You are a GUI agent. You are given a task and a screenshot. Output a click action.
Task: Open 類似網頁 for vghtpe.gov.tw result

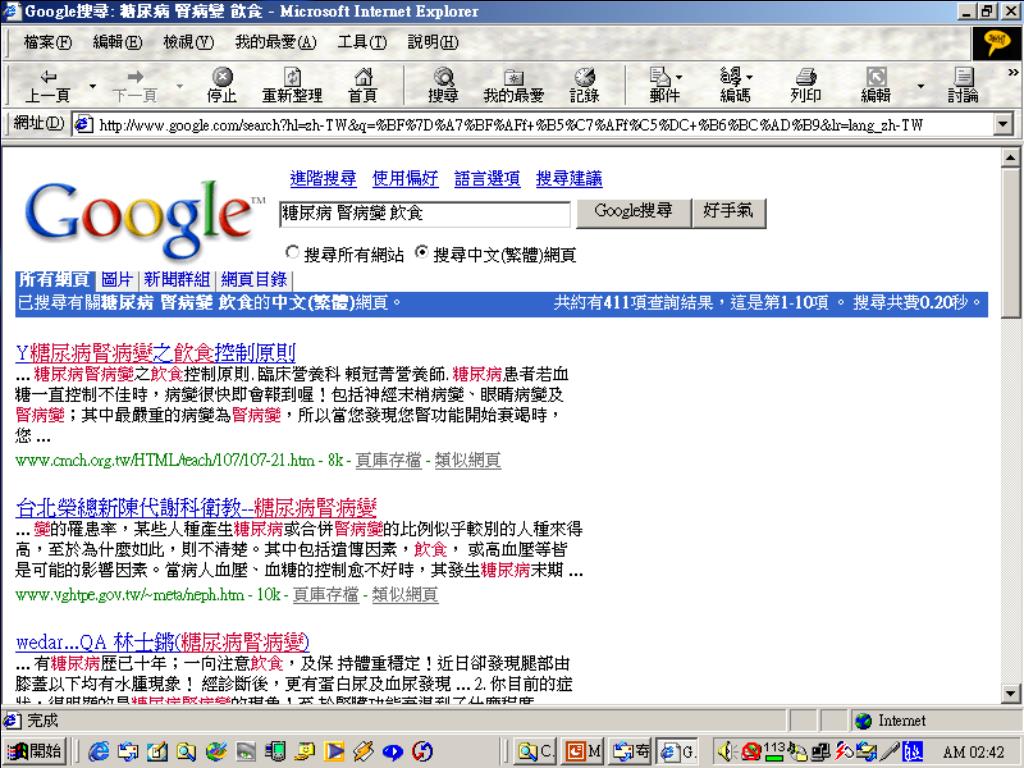[x=405, y=595]
